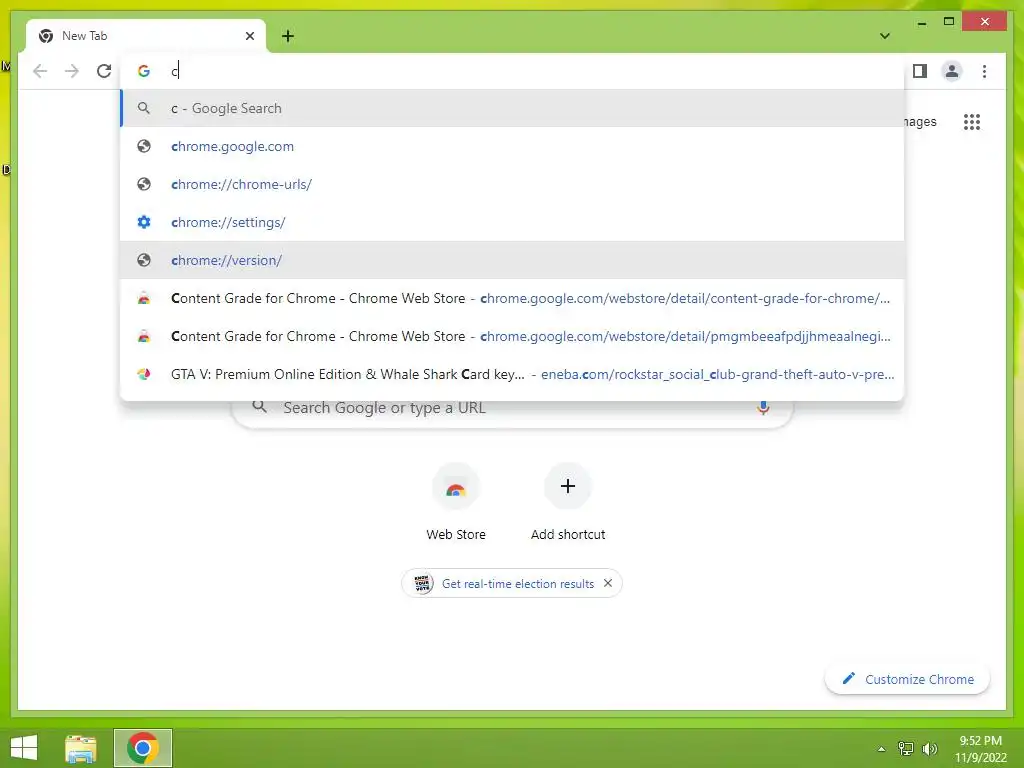Show hidden system tray icons
Viewport: 1024px width, 768px height.
coord(882,749)
